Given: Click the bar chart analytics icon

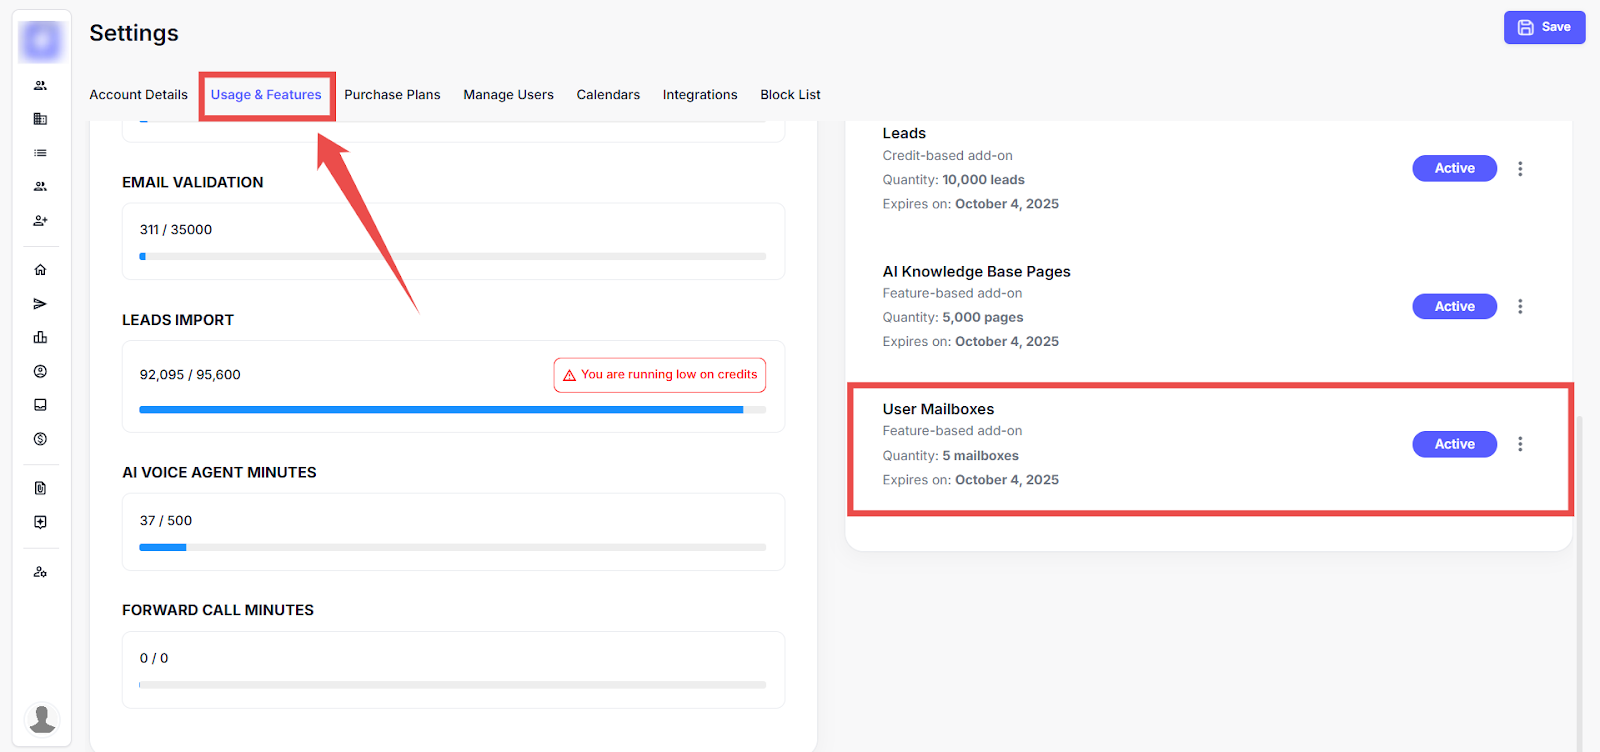Looking at the screenshot, I should click(40, 338).
